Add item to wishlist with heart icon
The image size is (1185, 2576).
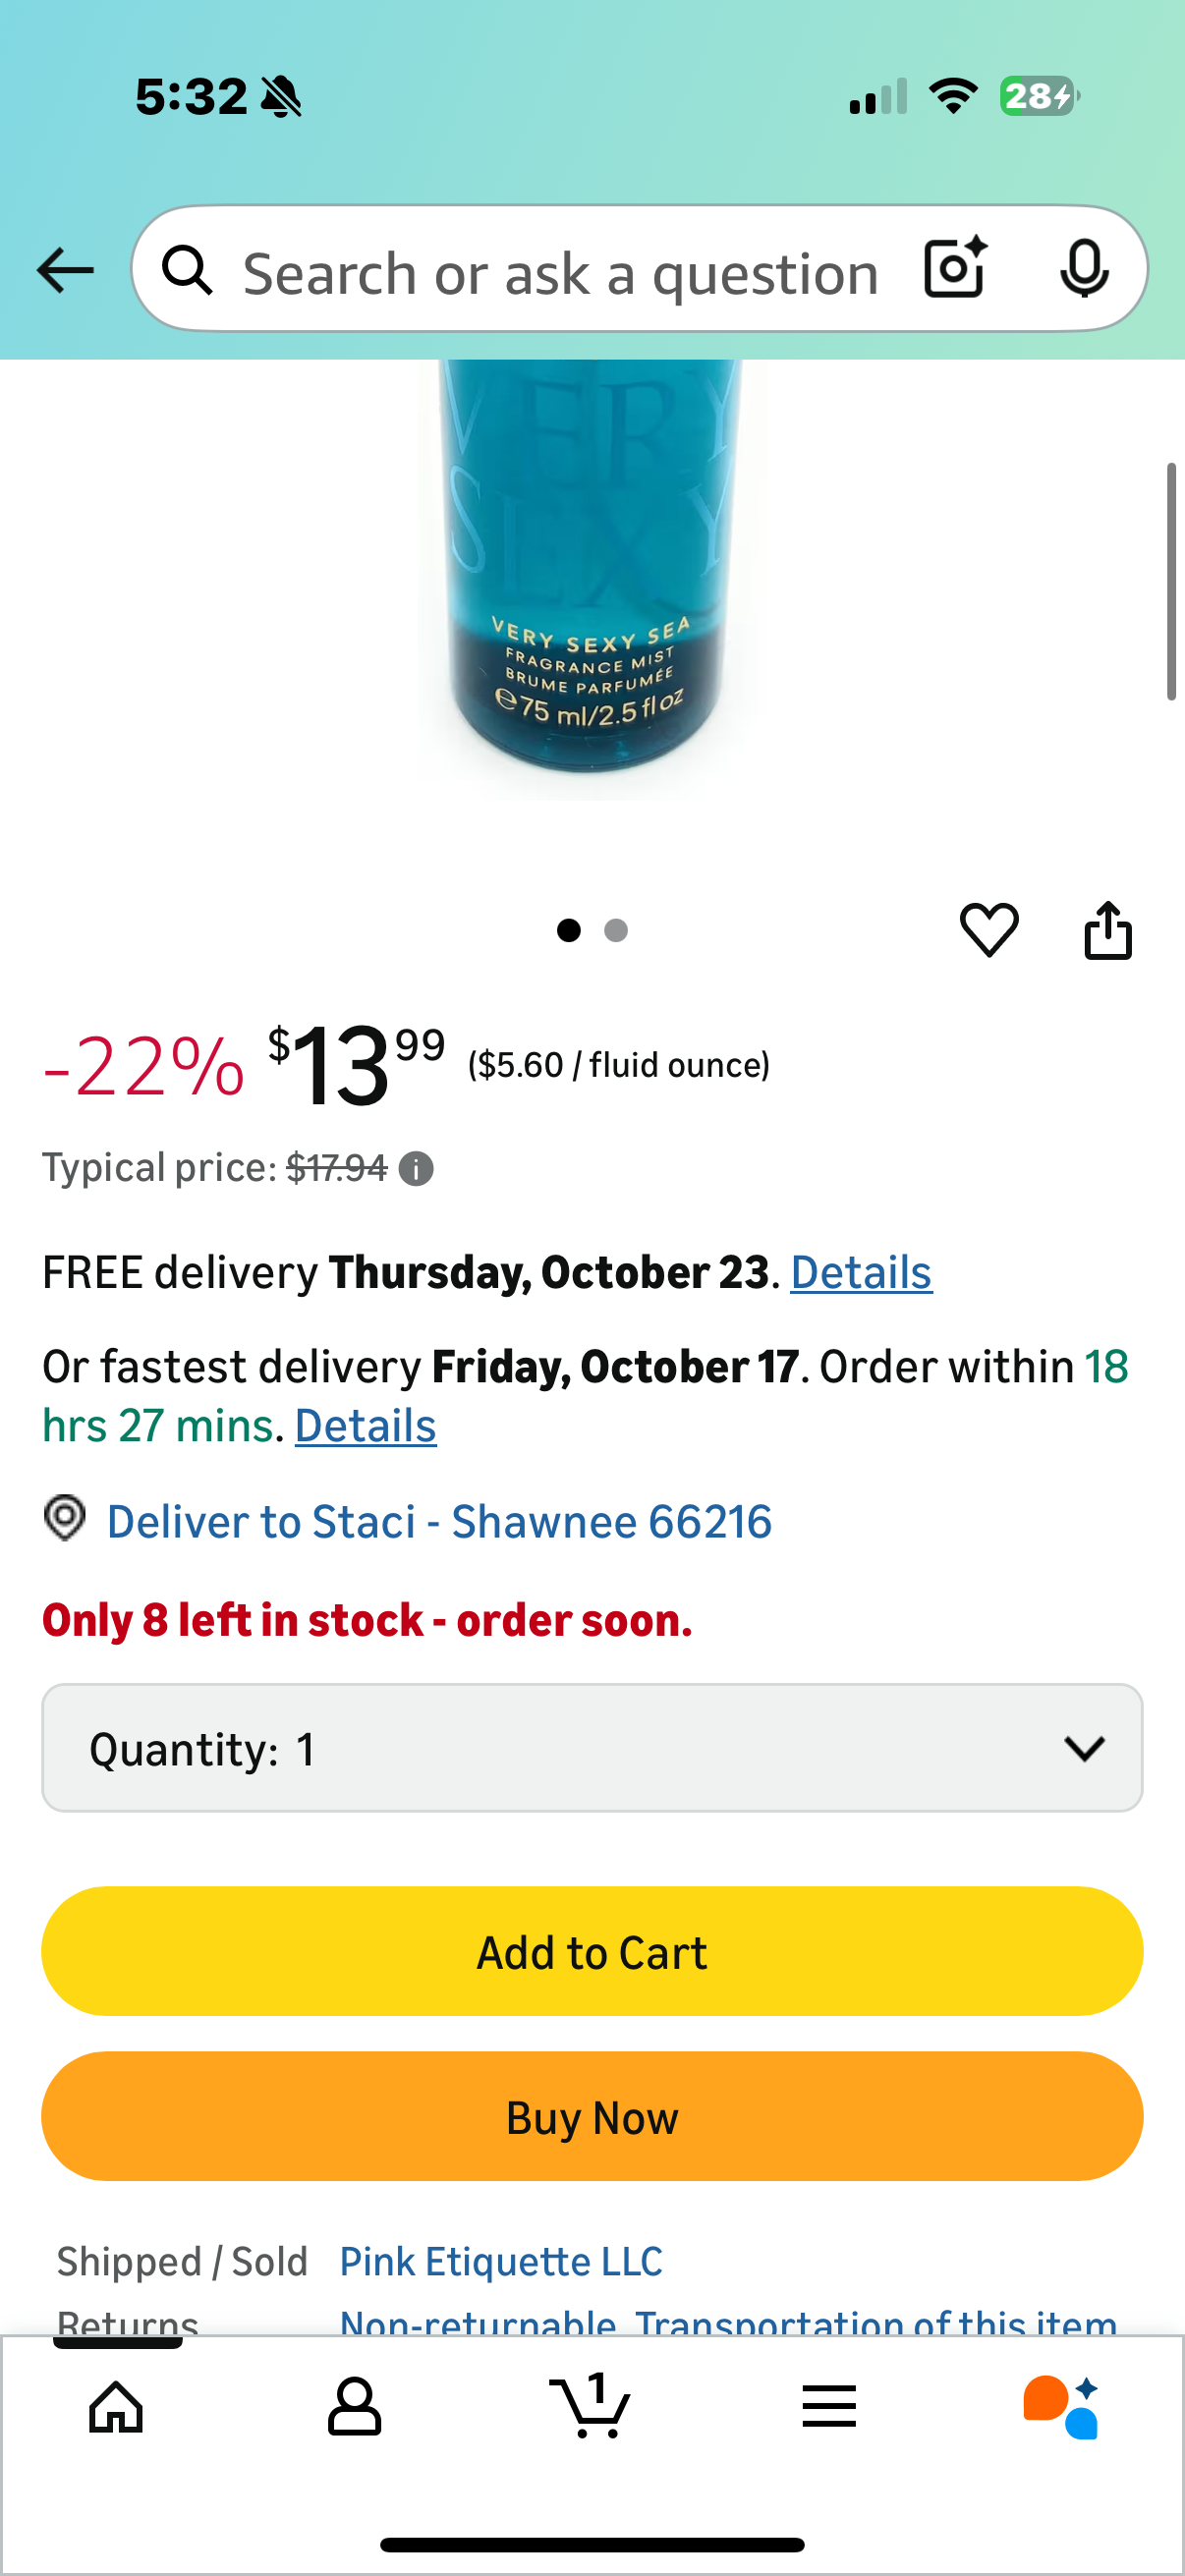(989, 930)
